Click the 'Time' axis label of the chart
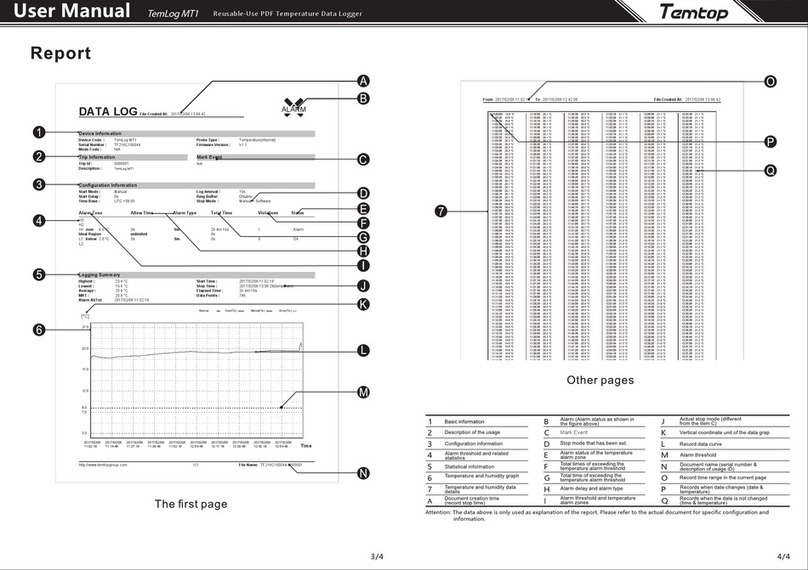The width and height of the screenshot is (808, 570). point(306,446)
